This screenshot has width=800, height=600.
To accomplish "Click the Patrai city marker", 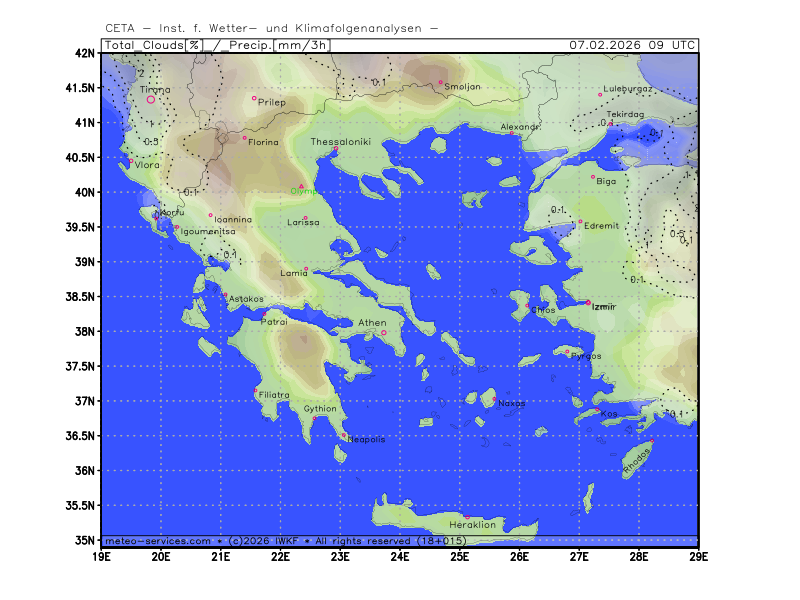I will point(264,312).
